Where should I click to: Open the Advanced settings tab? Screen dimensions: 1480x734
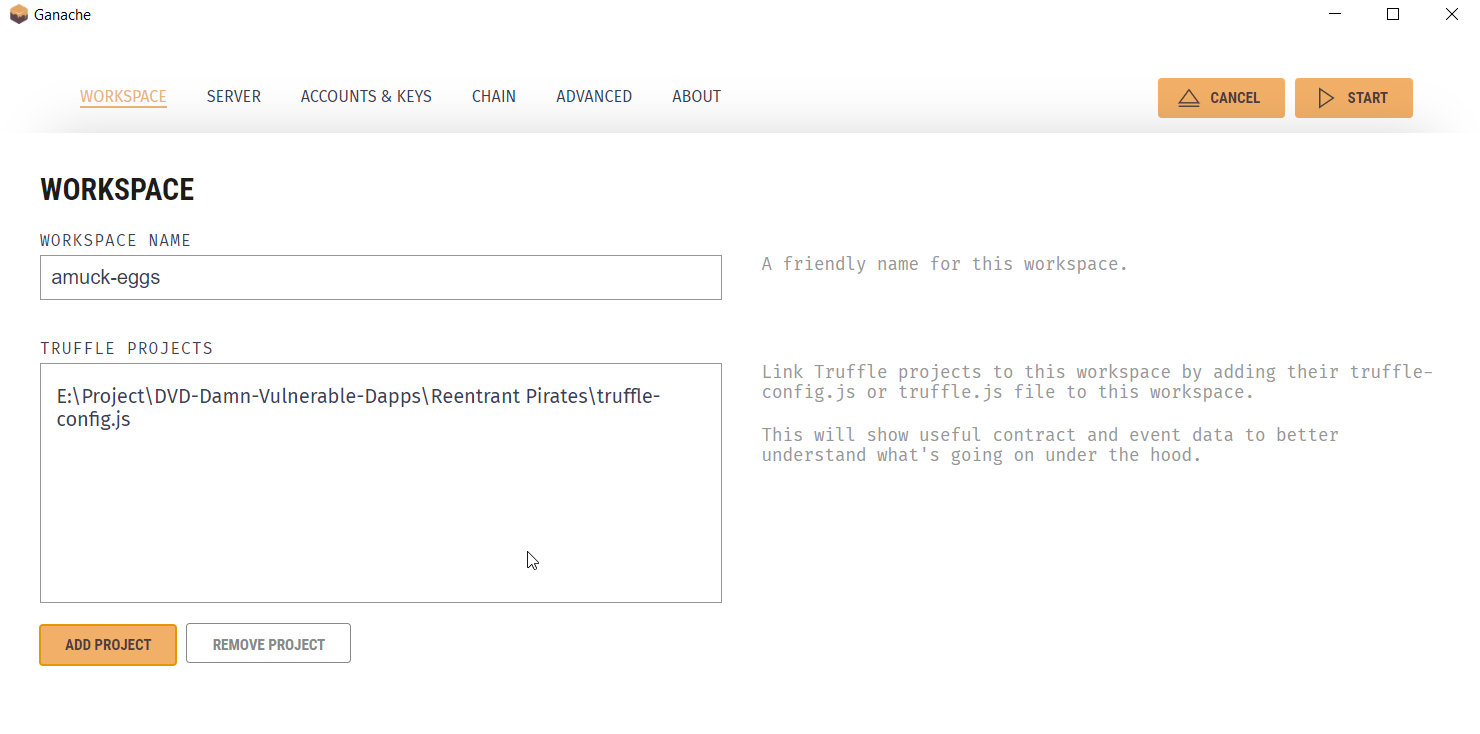[594, 97]
